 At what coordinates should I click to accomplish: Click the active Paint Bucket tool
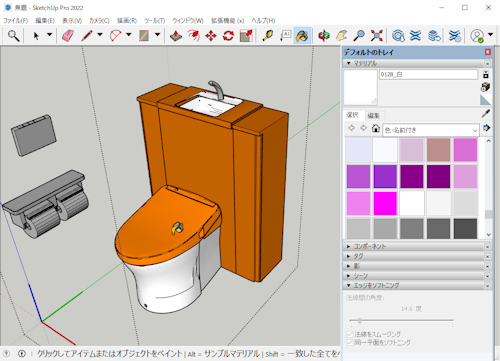[x=302, y=36]
